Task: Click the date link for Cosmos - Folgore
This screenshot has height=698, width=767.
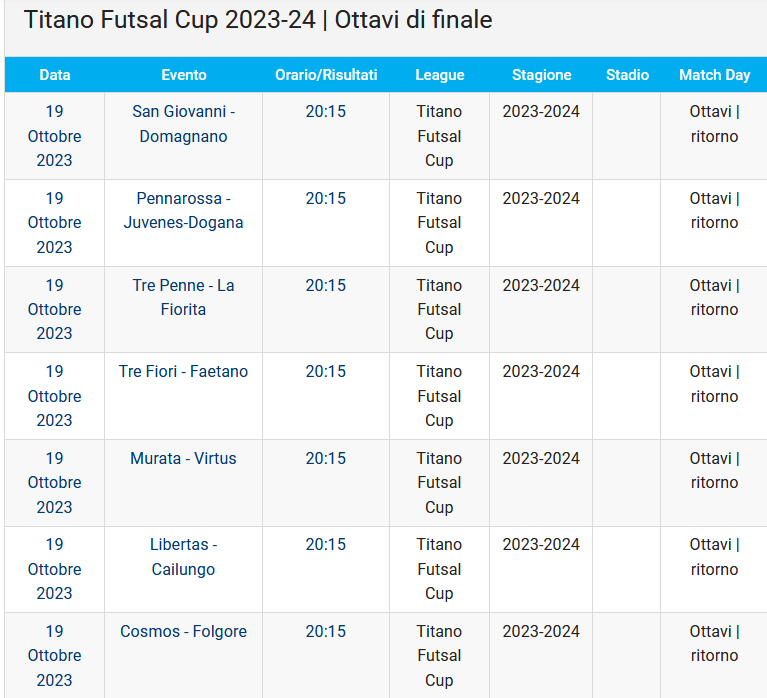Action: click(x=55, y=655)
